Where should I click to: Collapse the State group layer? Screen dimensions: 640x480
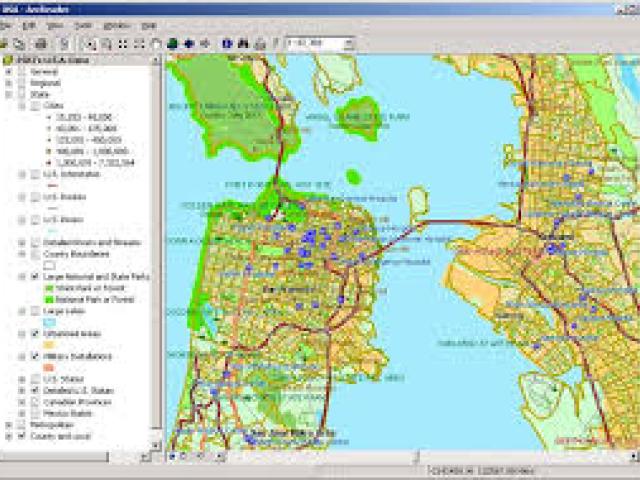[8, 95]
